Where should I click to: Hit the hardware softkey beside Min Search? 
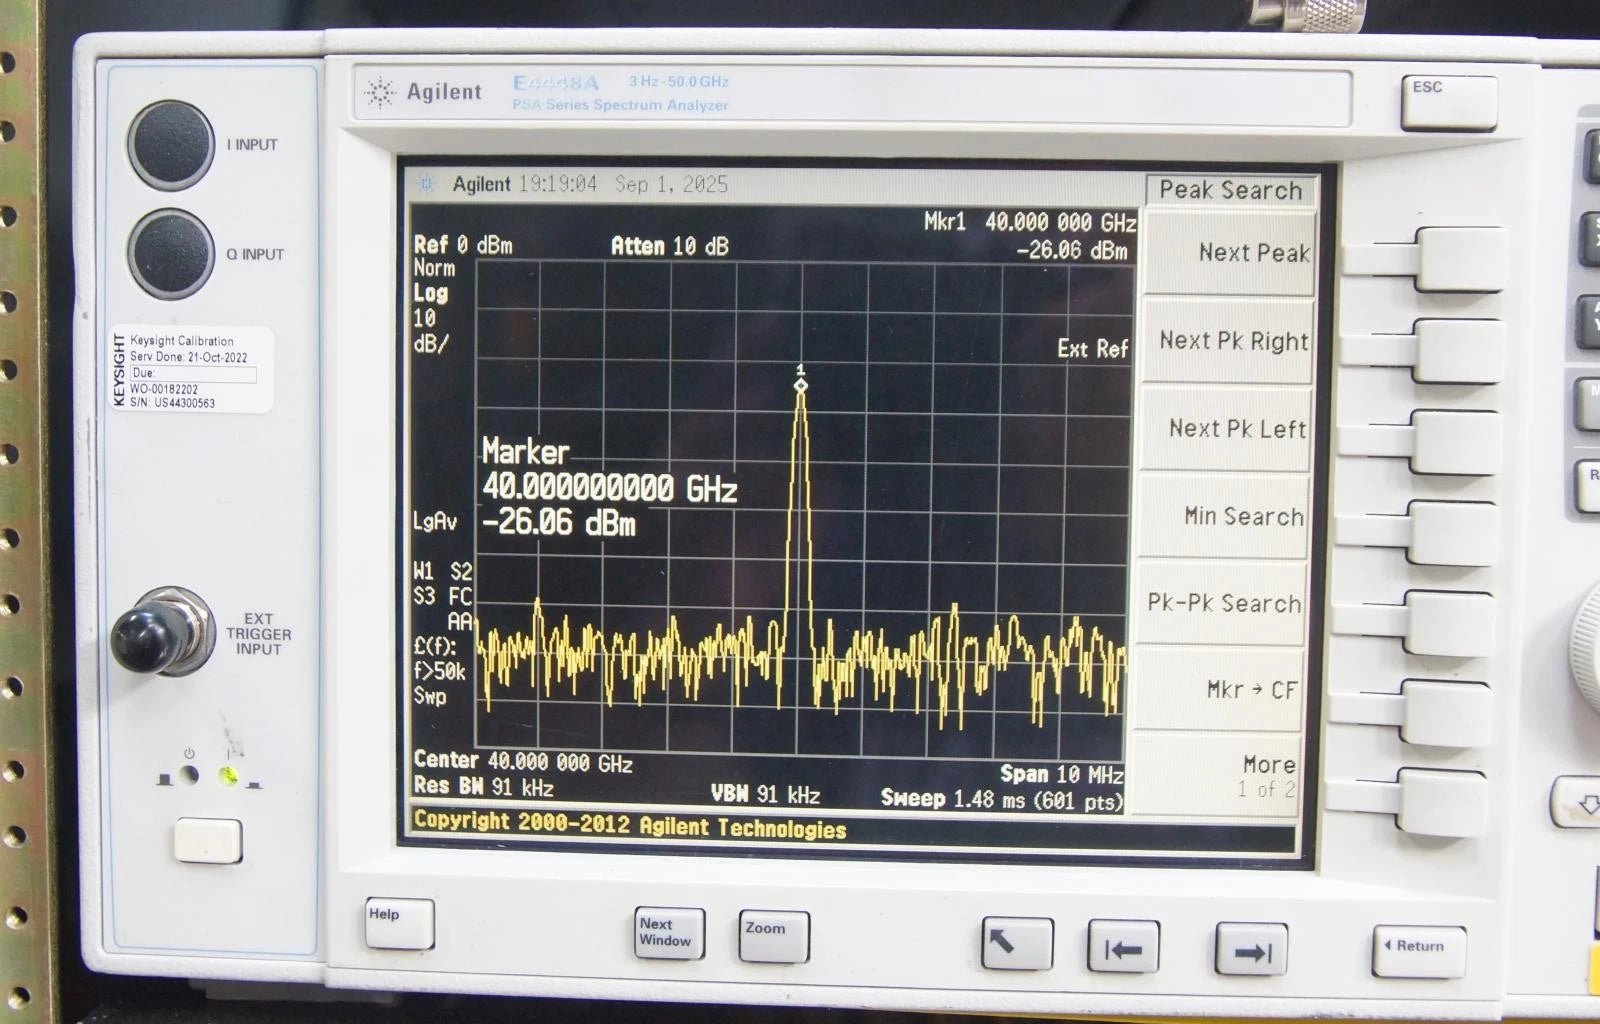tap(1453, 533)
